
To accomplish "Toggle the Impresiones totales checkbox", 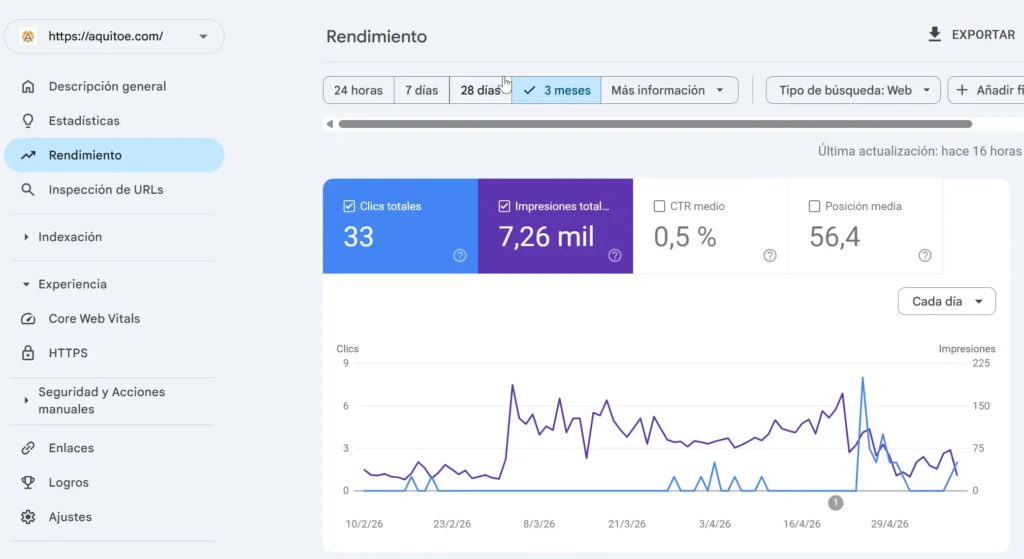I will (504, 206).
